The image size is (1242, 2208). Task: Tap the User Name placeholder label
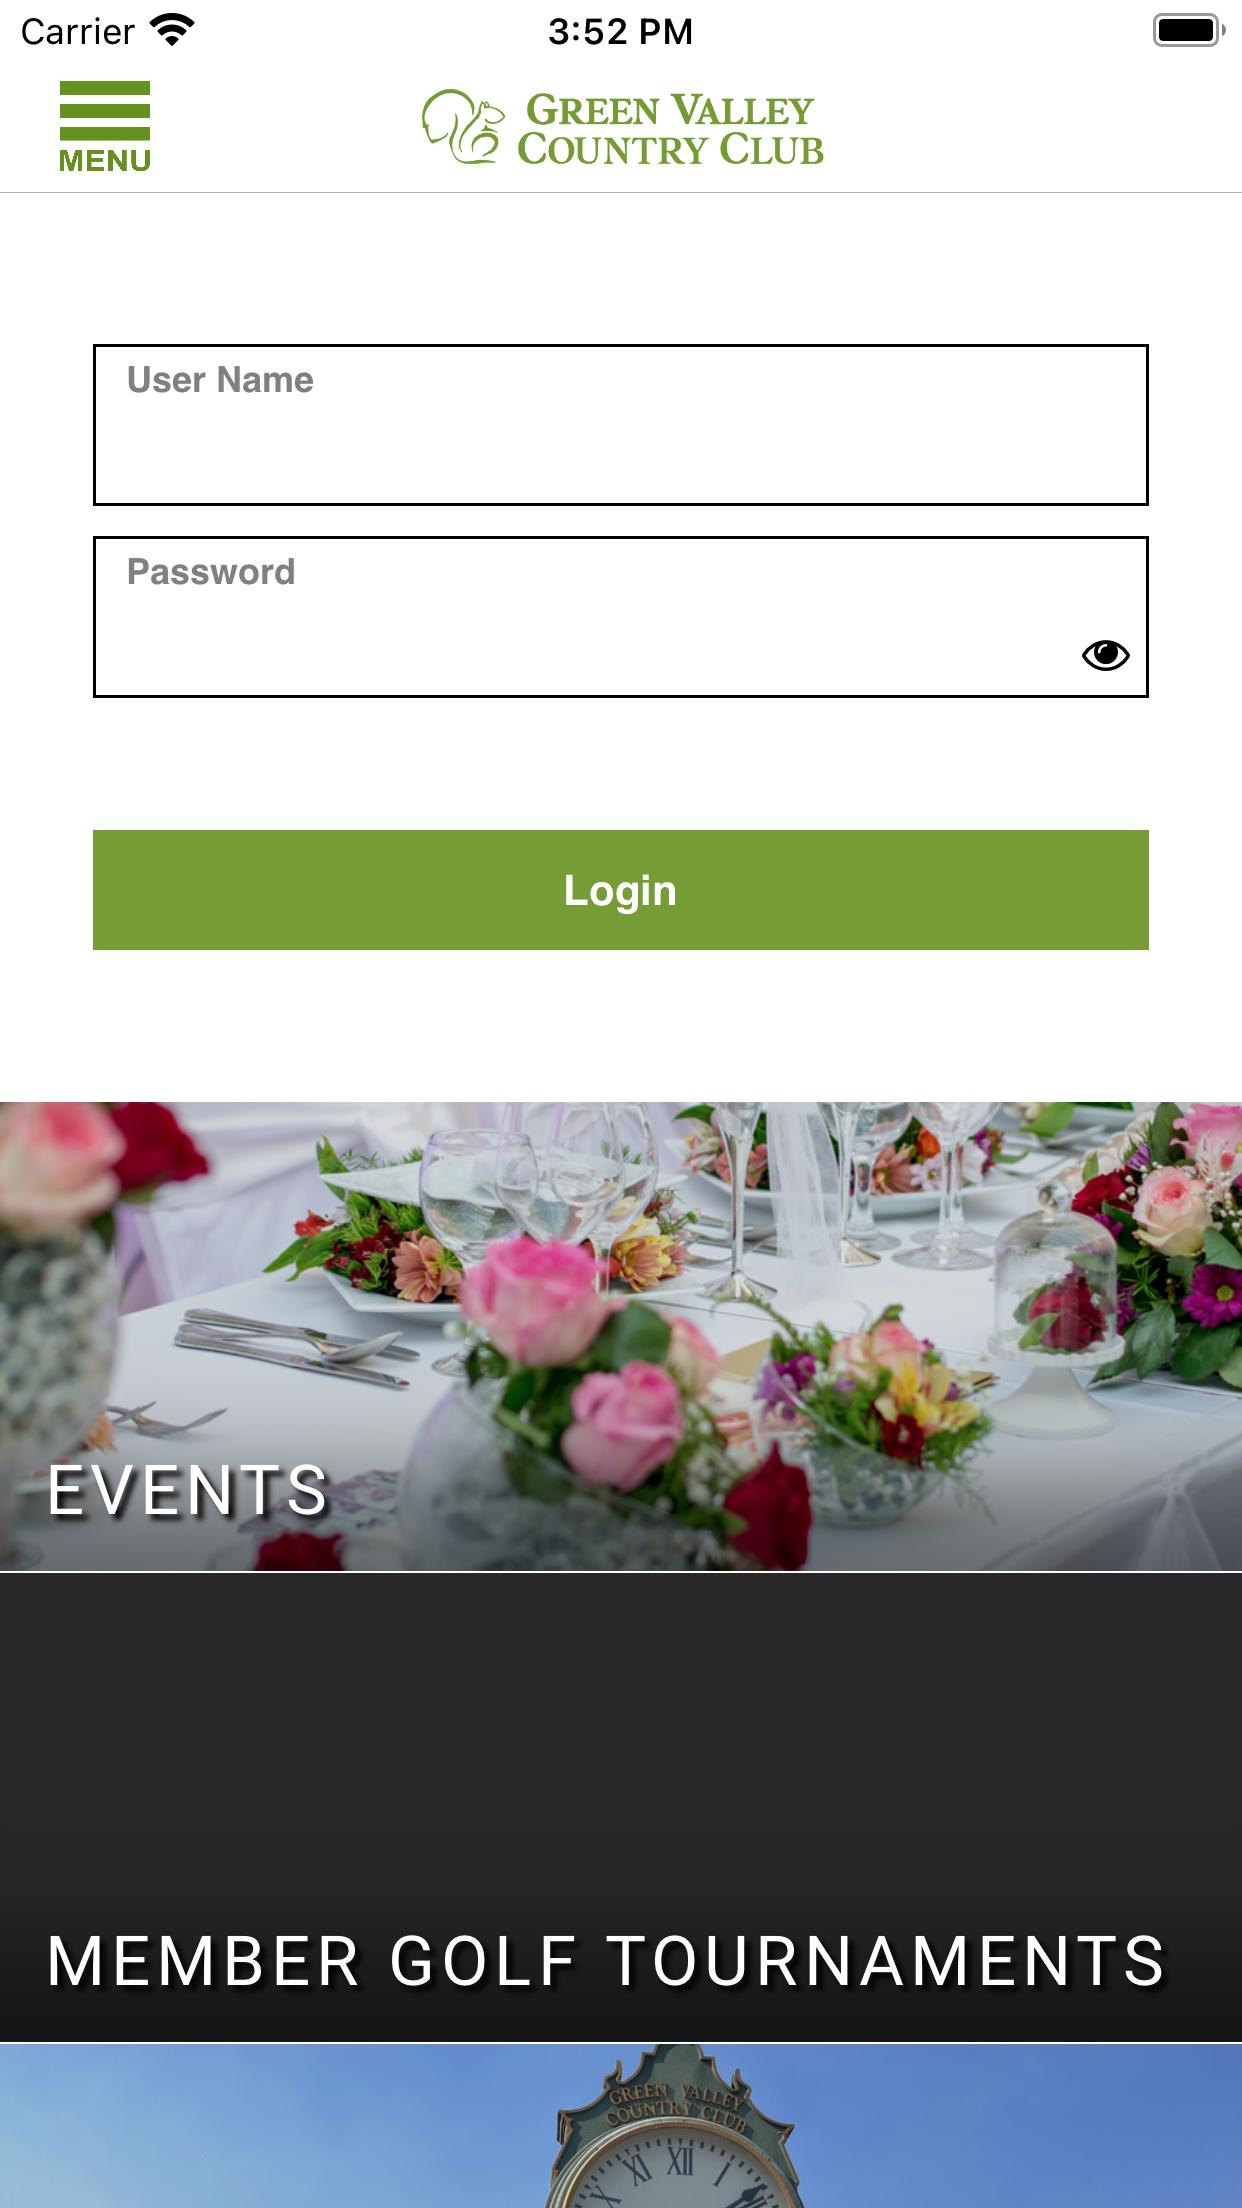tap(220, 380)
